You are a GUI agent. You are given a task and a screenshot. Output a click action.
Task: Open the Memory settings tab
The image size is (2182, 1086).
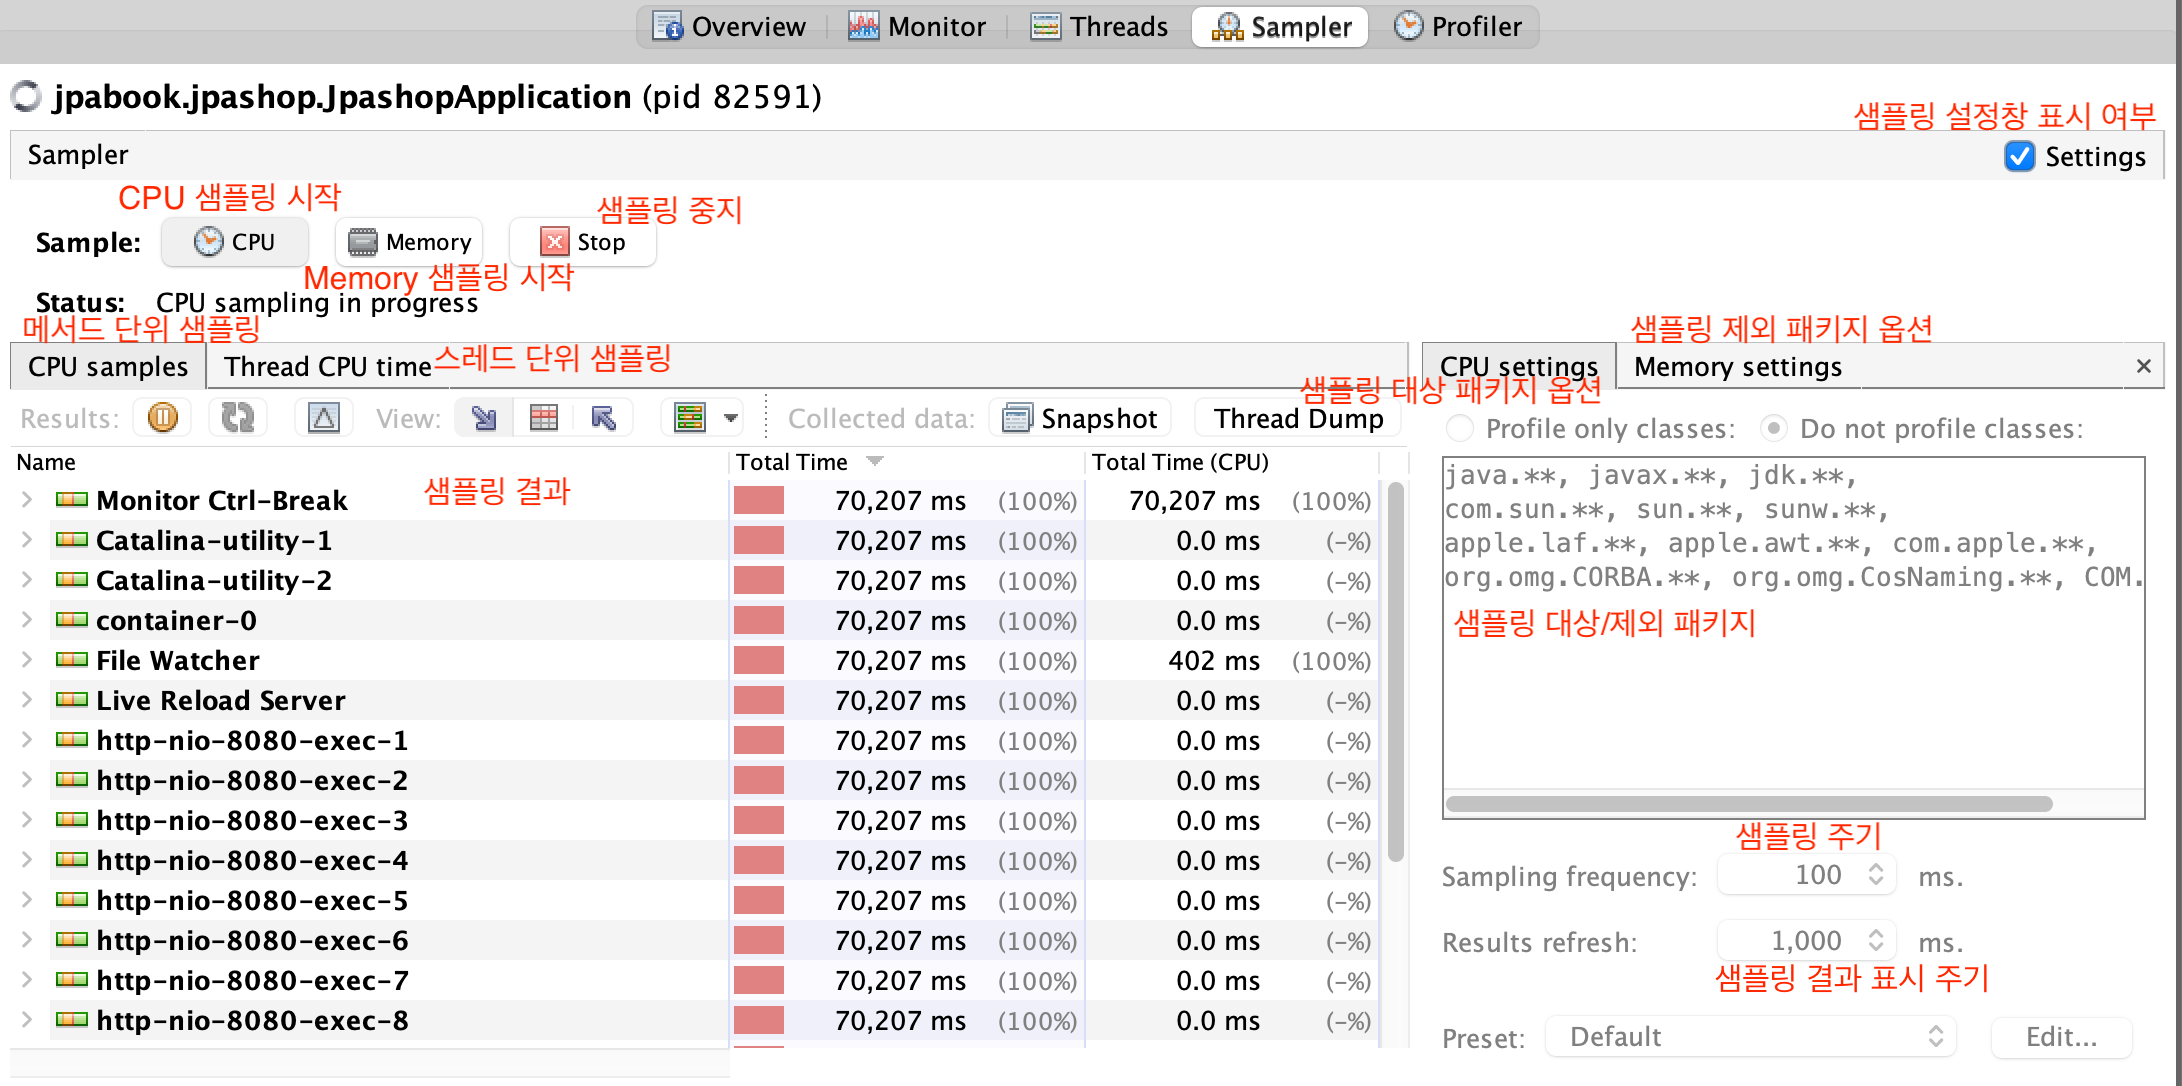pos(1737,366)
